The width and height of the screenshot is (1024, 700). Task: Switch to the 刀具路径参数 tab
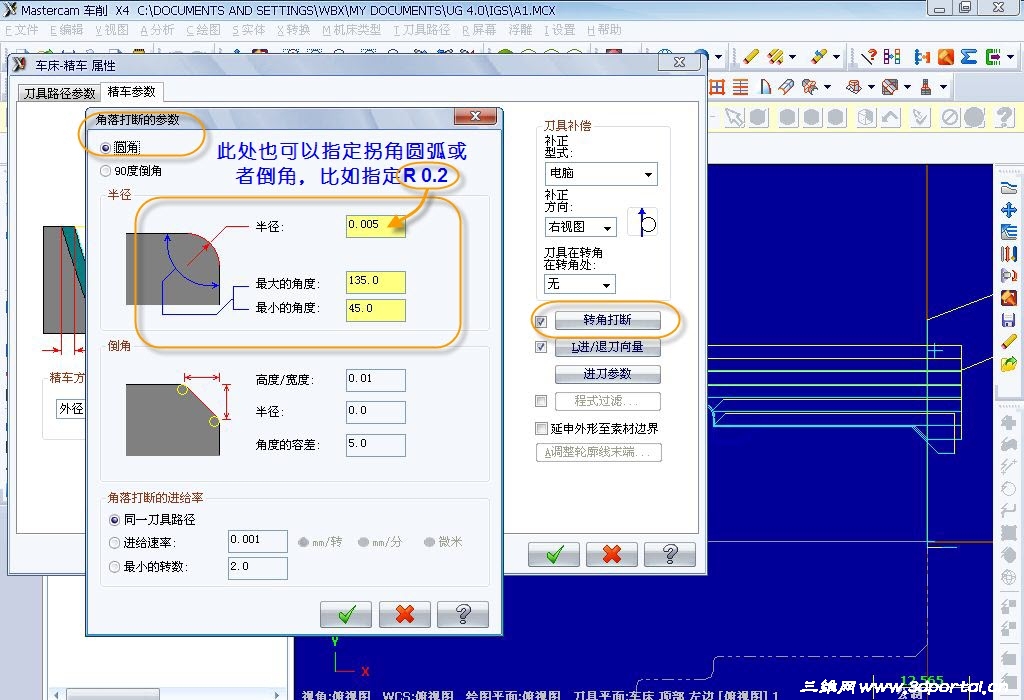tap(59, 93)
